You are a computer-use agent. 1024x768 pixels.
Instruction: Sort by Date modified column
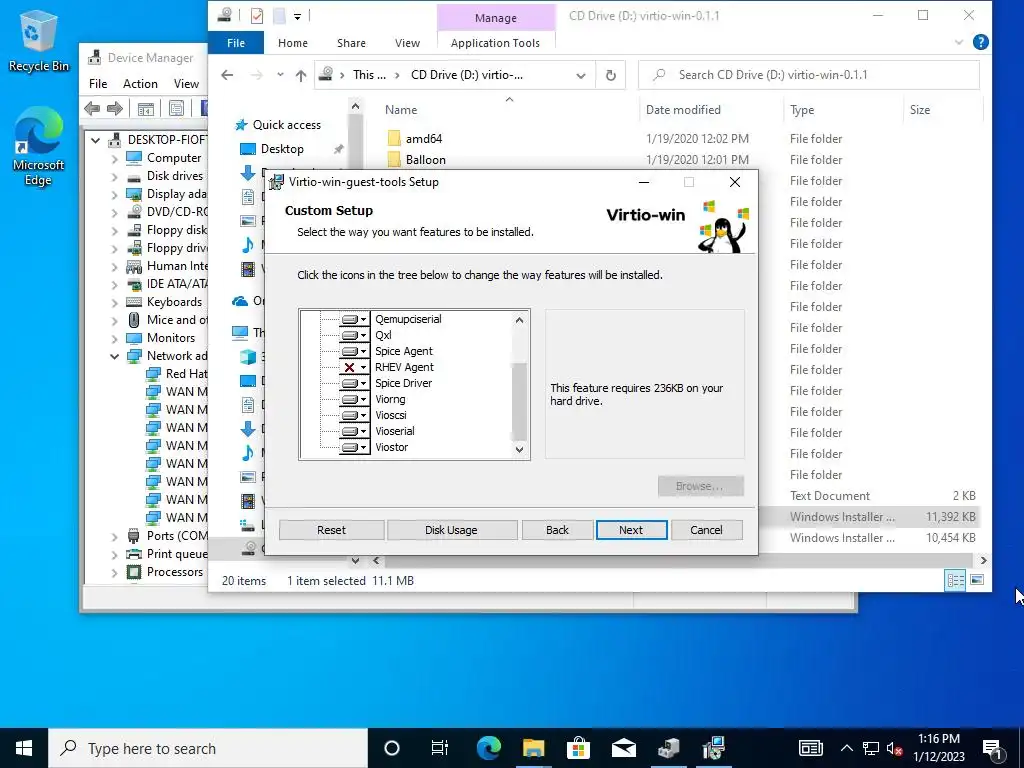(683, 110)
